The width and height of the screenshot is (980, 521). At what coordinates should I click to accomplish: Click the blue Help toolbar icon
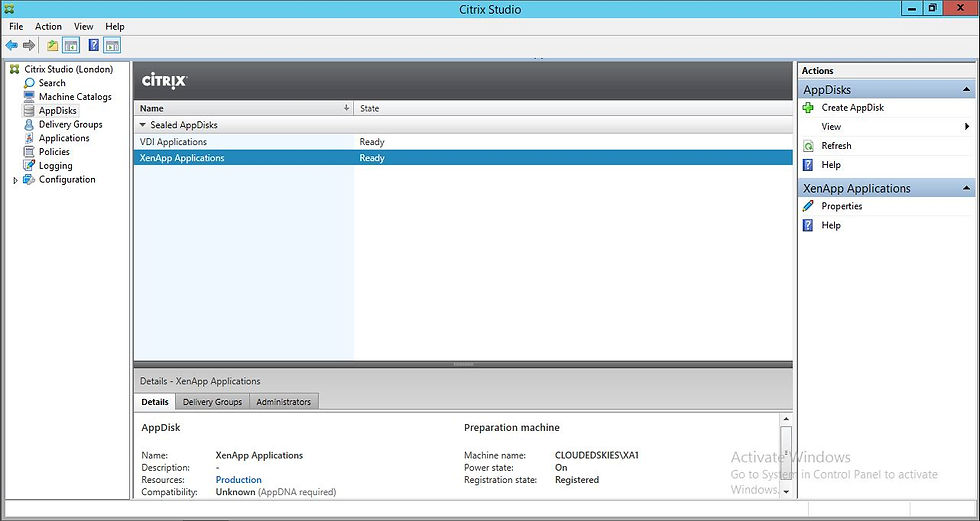coord(94,45)
